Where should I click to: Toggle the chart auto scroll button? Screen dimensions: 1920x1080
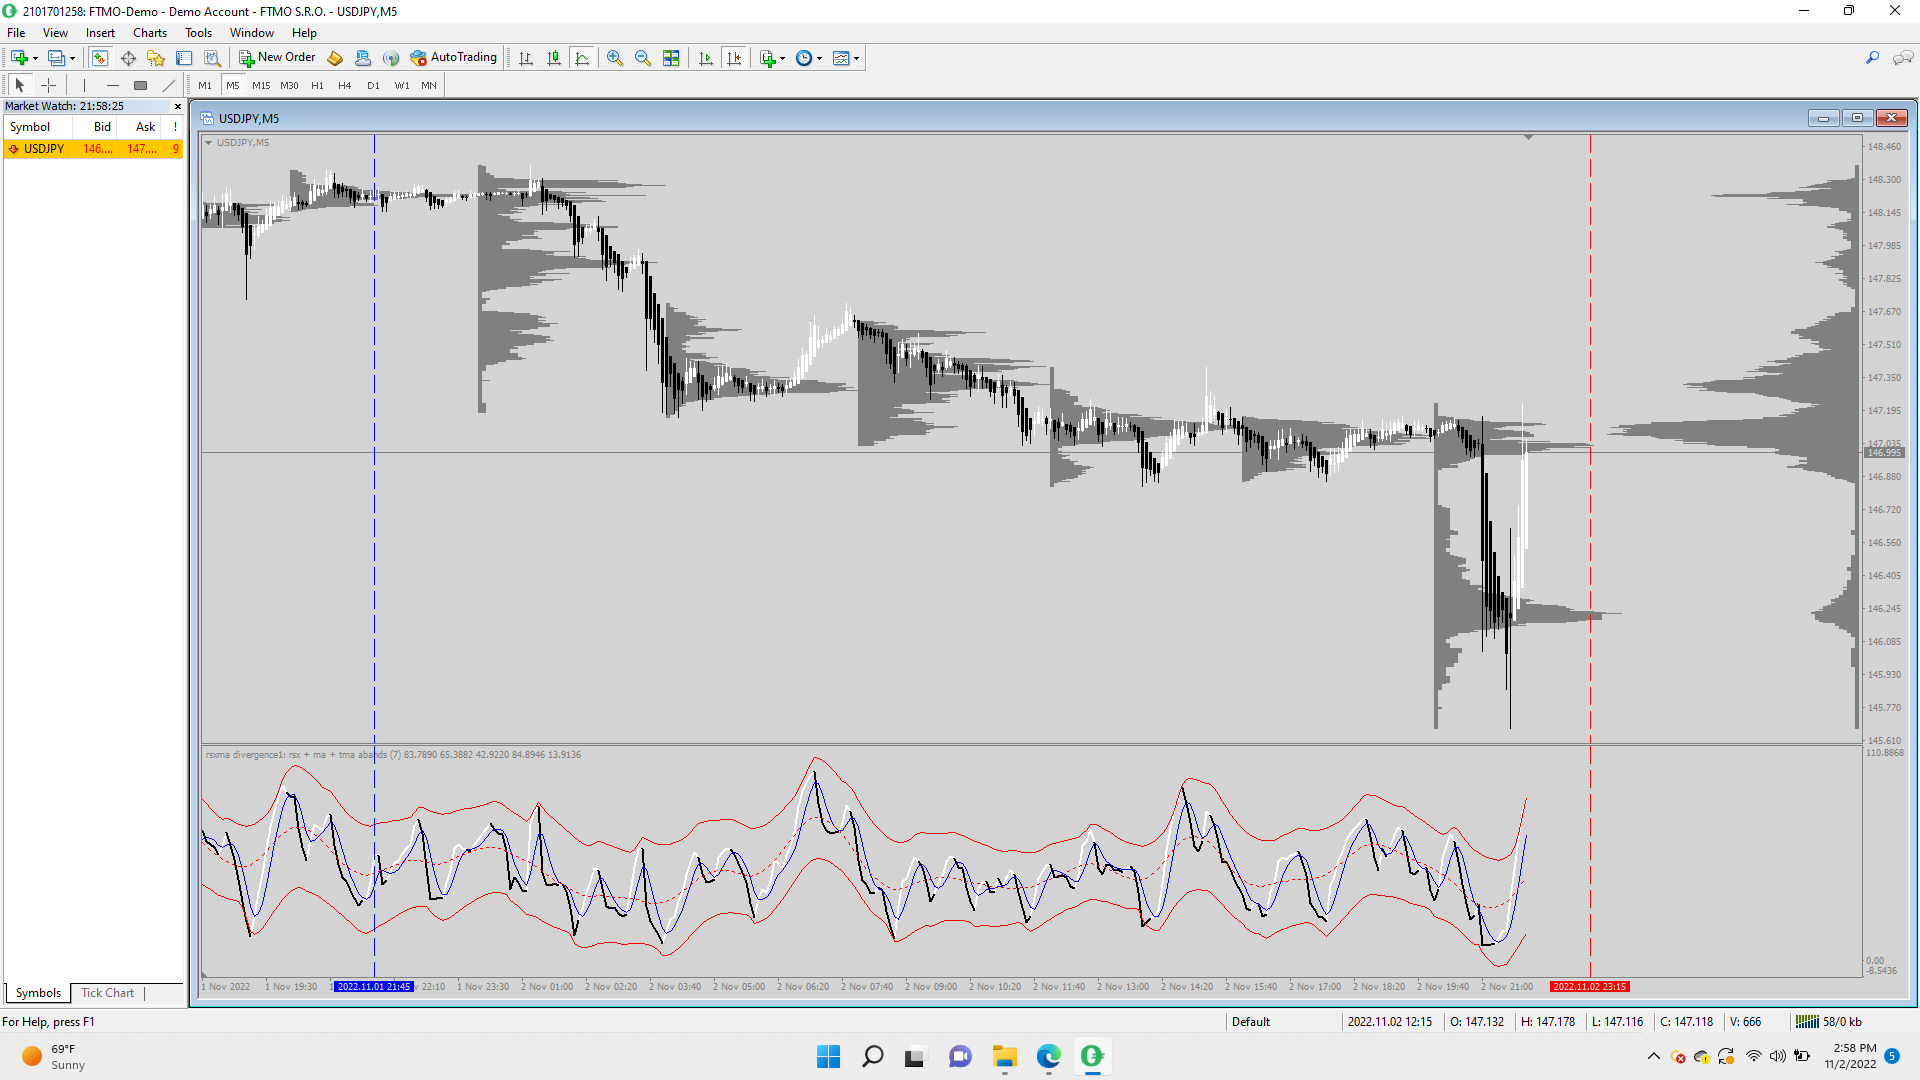[706, 58]
